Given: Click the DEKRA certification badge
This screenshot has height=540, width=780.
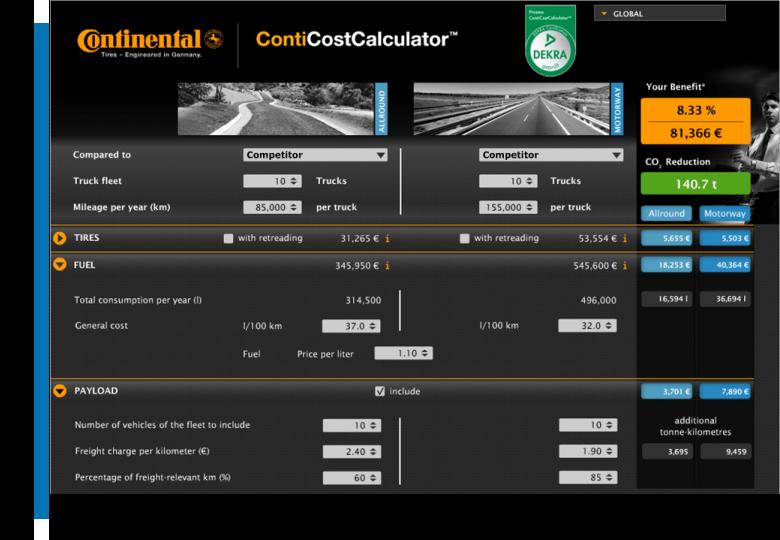Looking at the screenshot, I should click(x=550, y=40).
